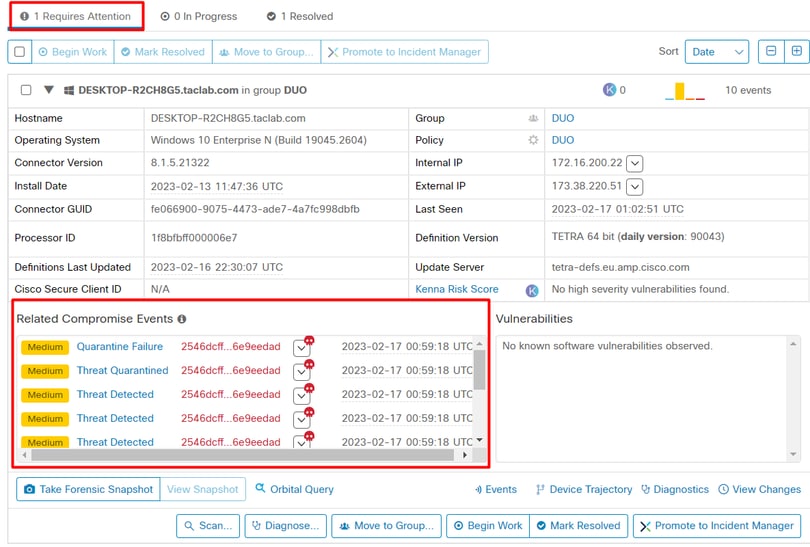Image resolution: width=810 pixels, height=547 pixels.
Task: Collapse all entries with the minus icon
Action: pyautogui.click(x=771, y=51)
